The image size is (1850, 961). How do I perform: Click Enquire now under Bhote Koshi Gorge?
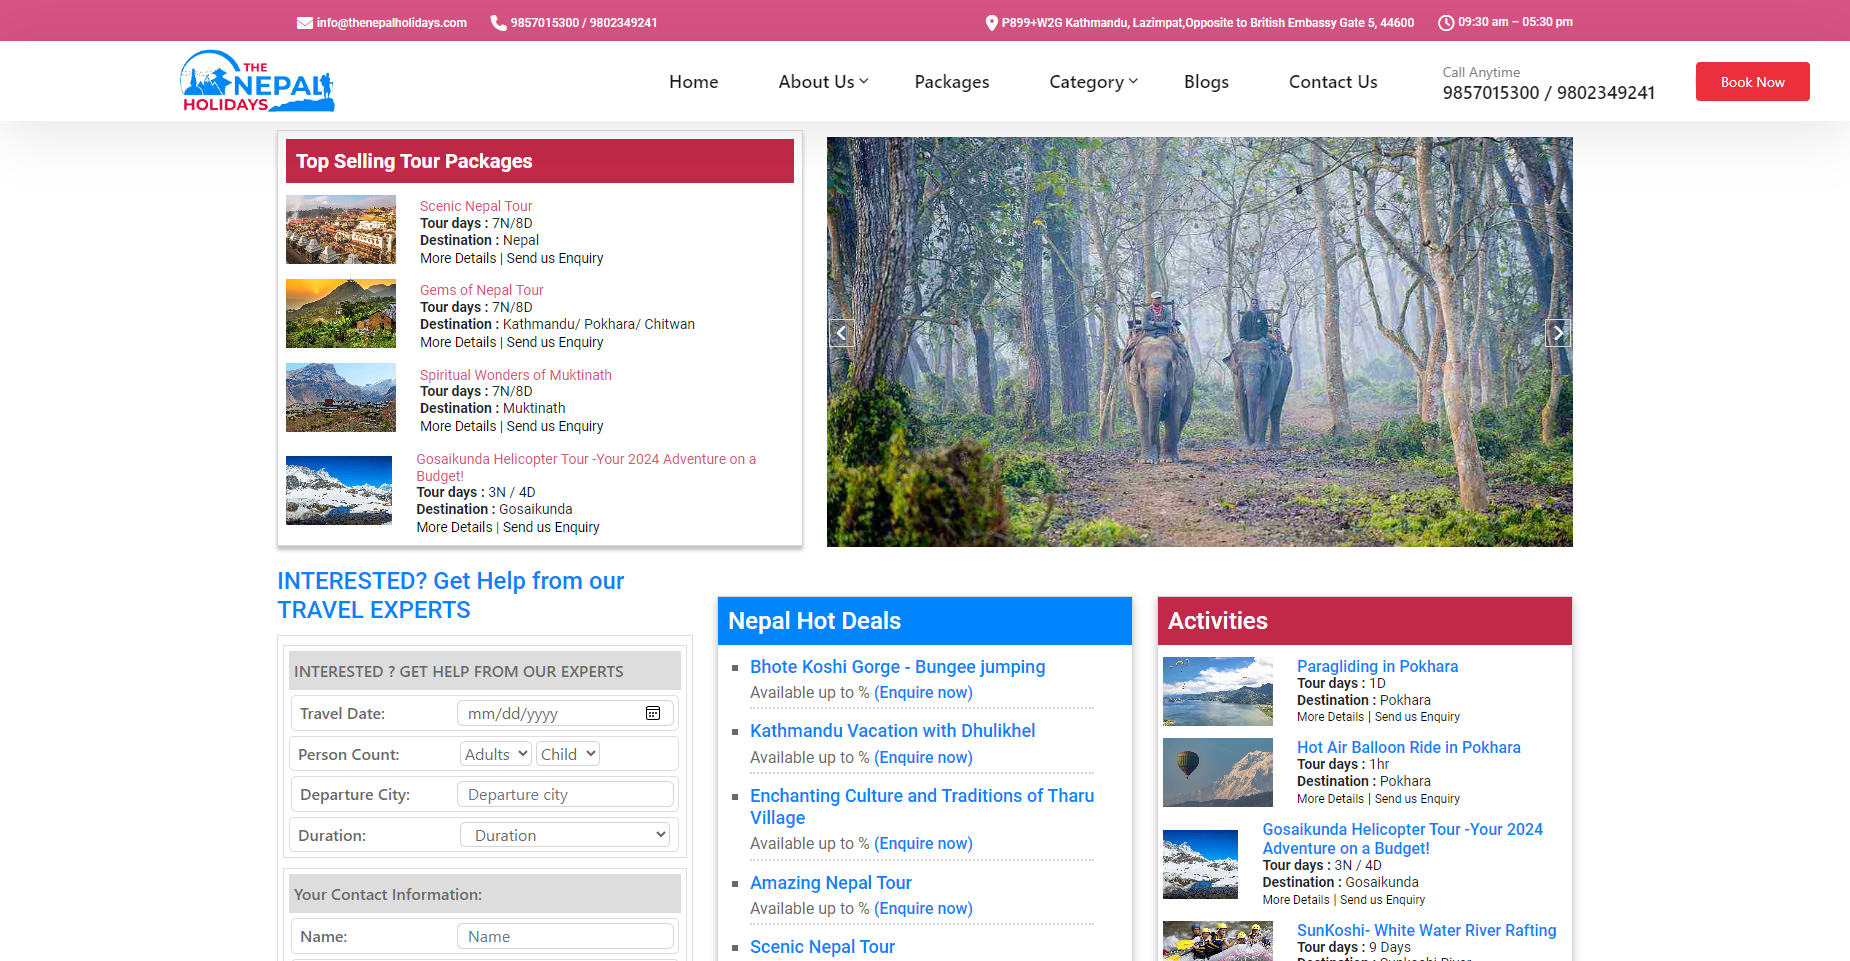point(923,693)
